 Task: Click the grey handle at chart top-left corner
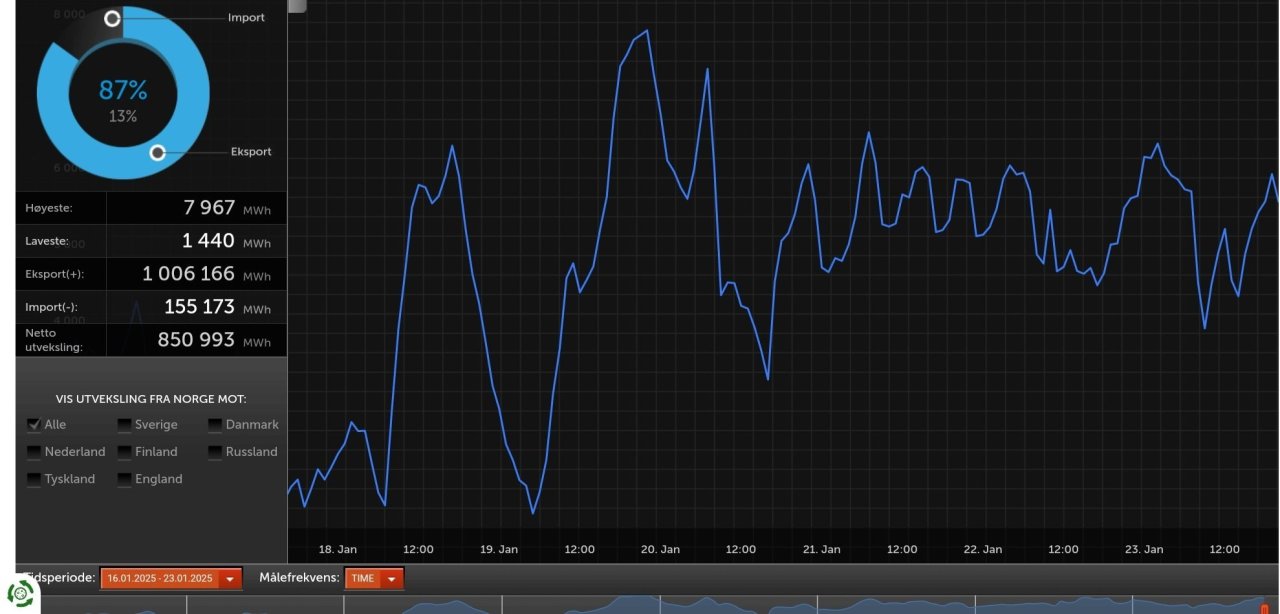coord(297,5)
